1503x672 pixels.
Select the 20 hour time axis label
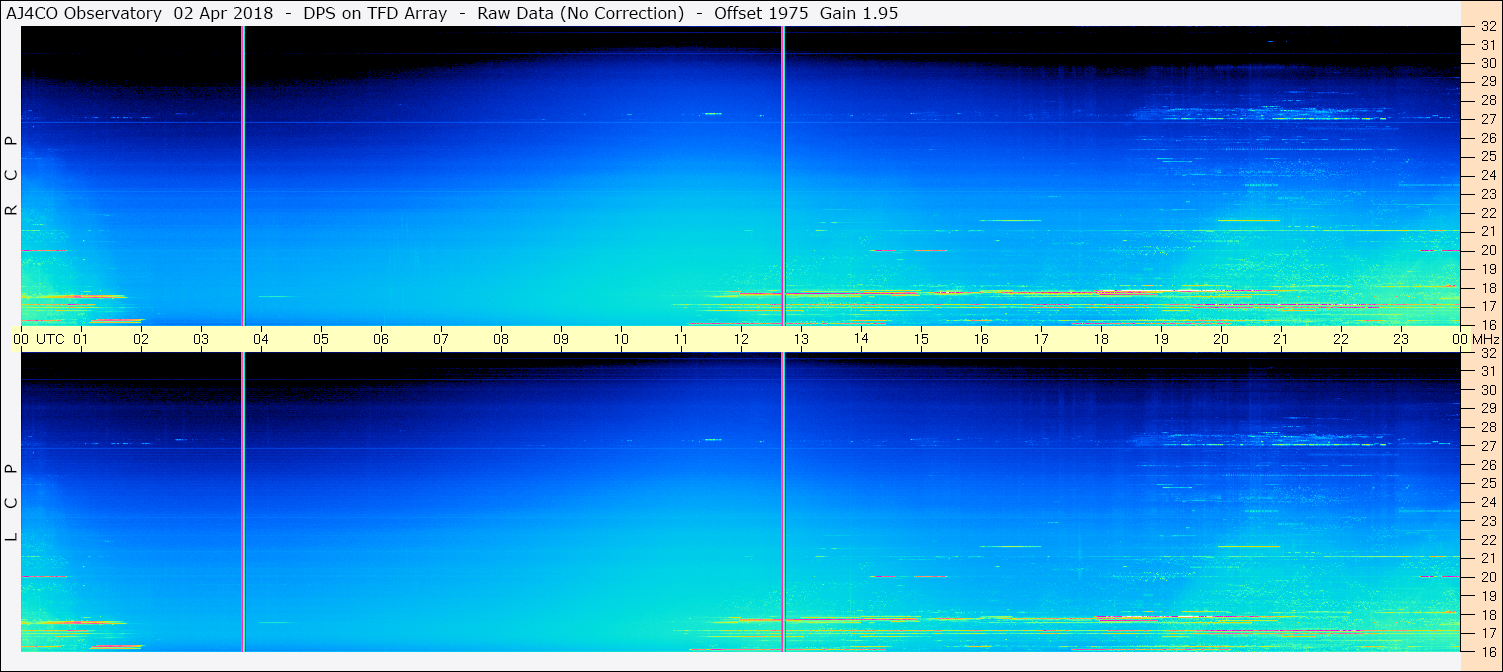pos(1221,339)
